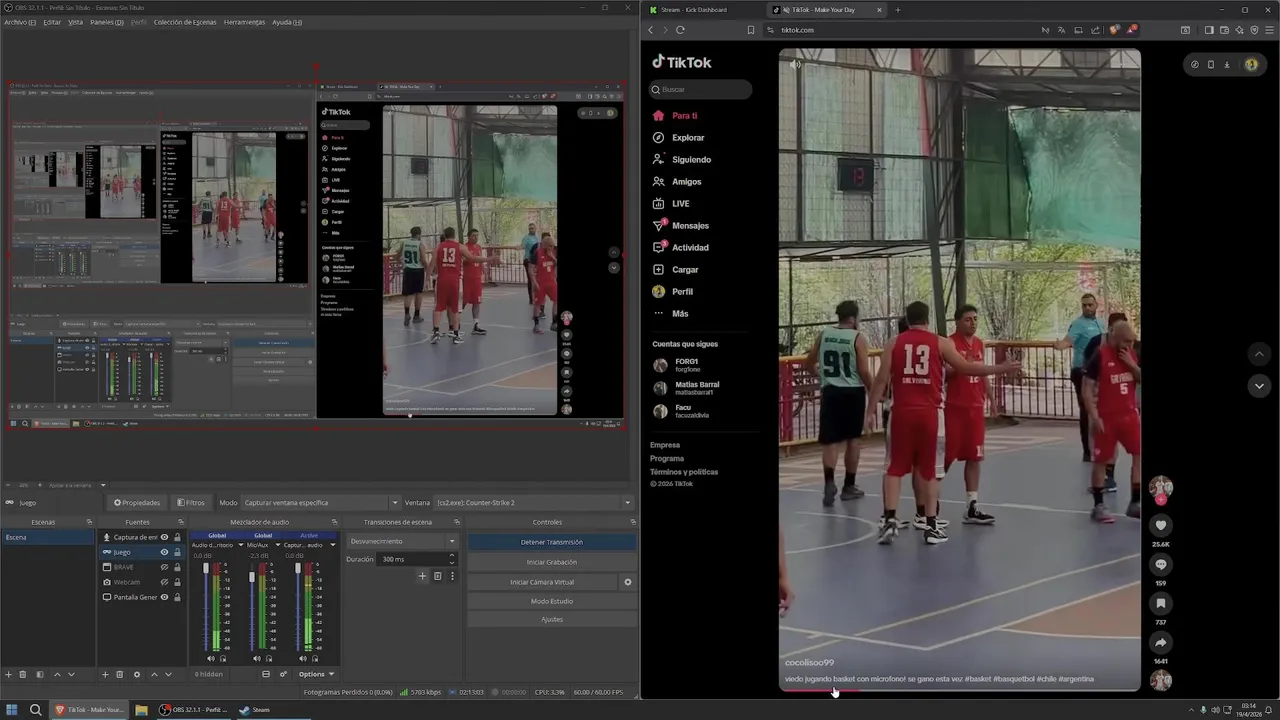Remove scene transition with trash icon

437,576
